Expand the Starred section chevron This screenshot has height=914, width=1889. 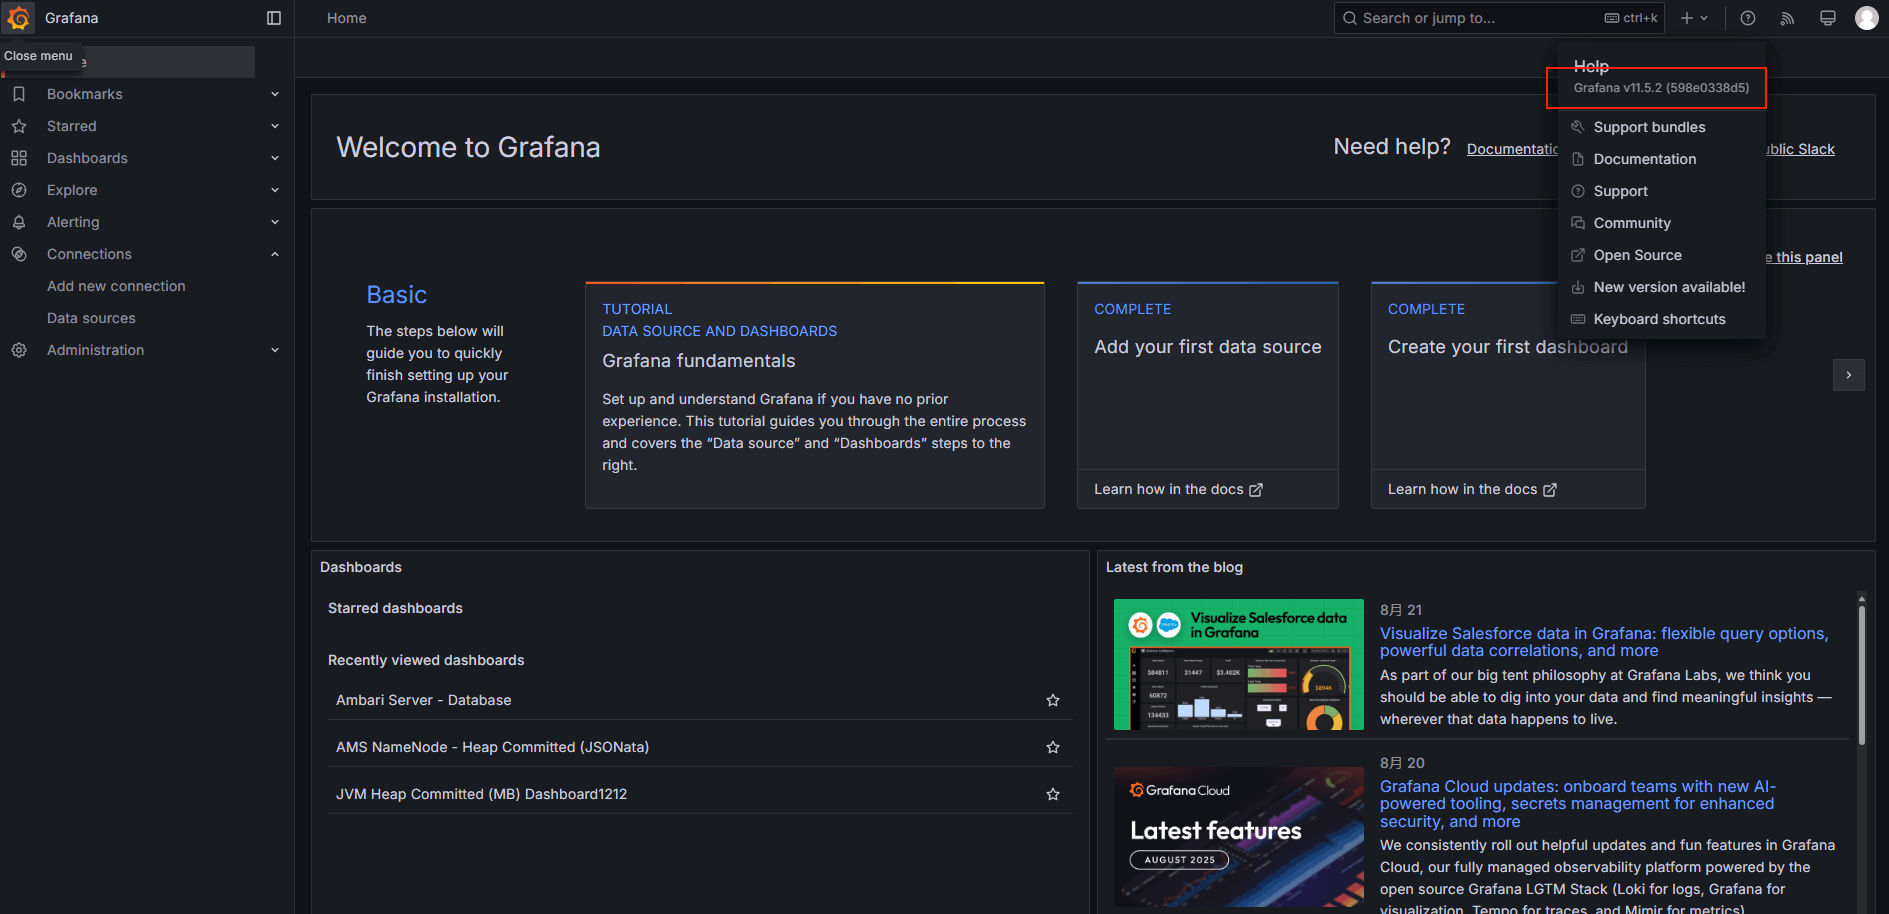tap(275, 126)
